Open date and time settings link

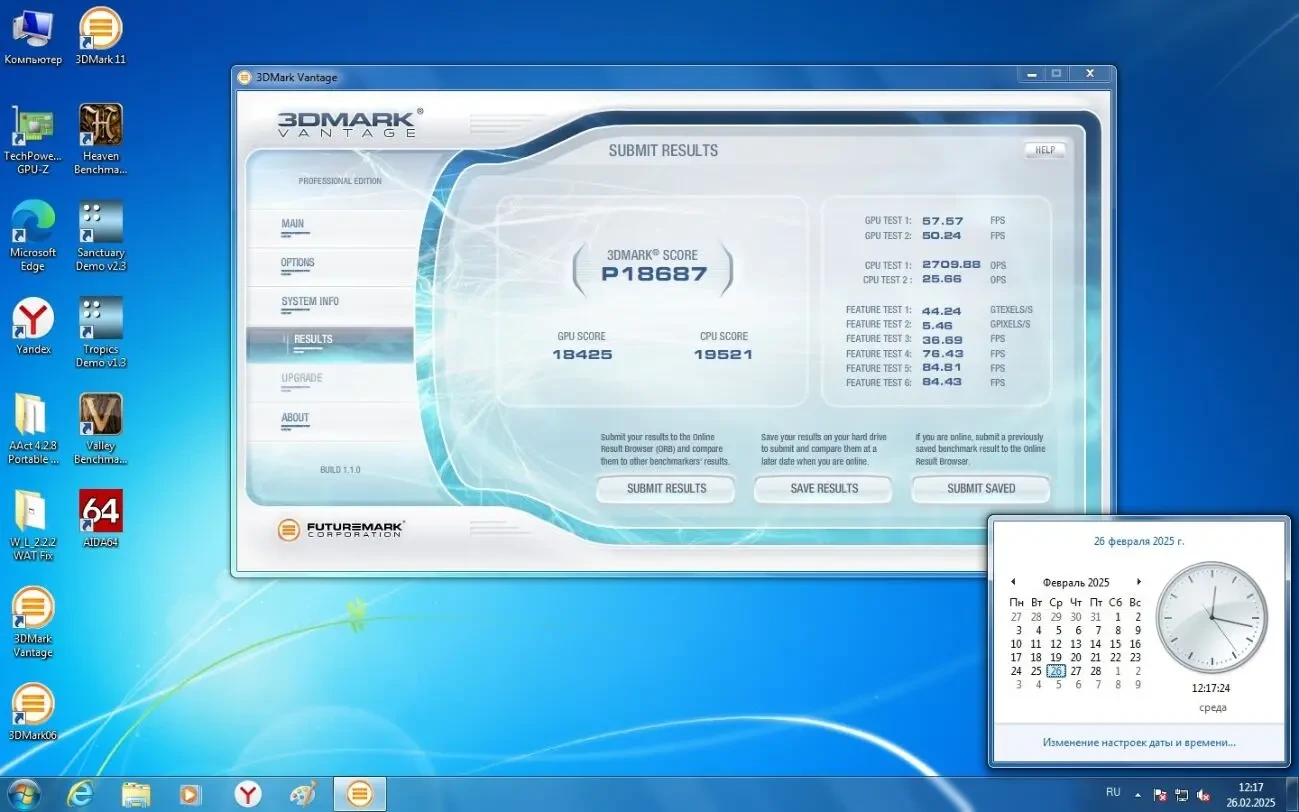click(1138, 742)
